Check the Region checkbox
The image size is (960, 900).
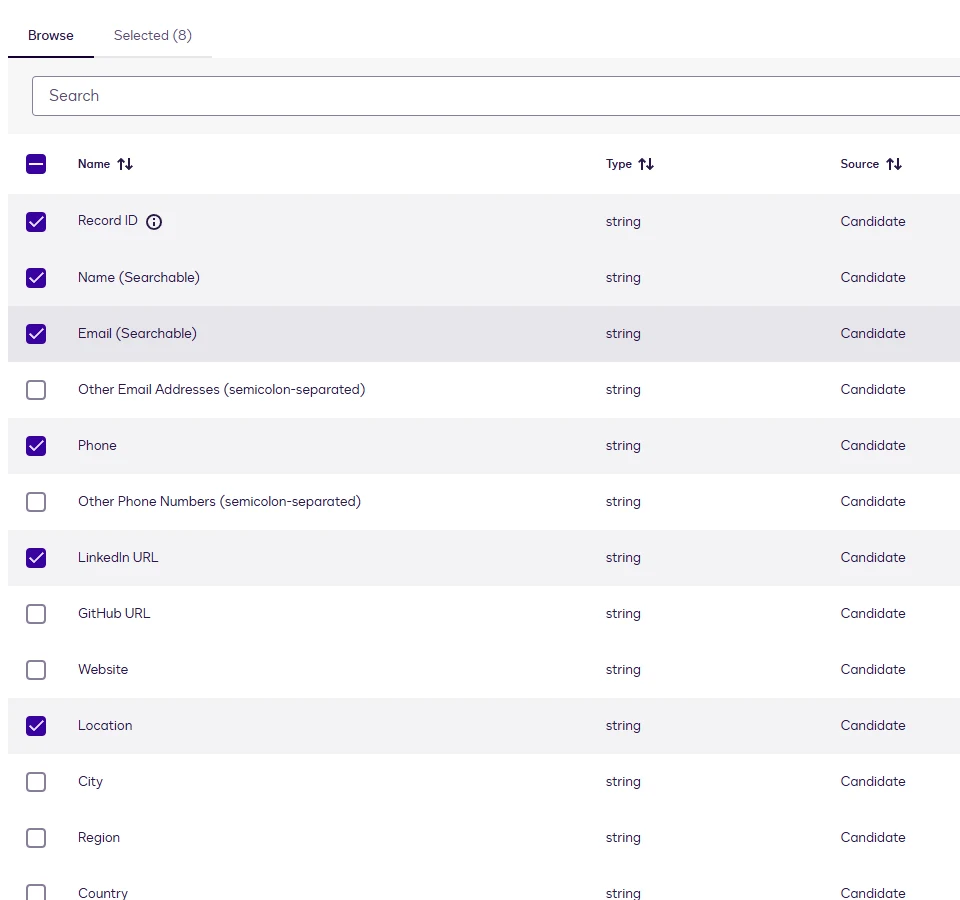click(36, 838)
